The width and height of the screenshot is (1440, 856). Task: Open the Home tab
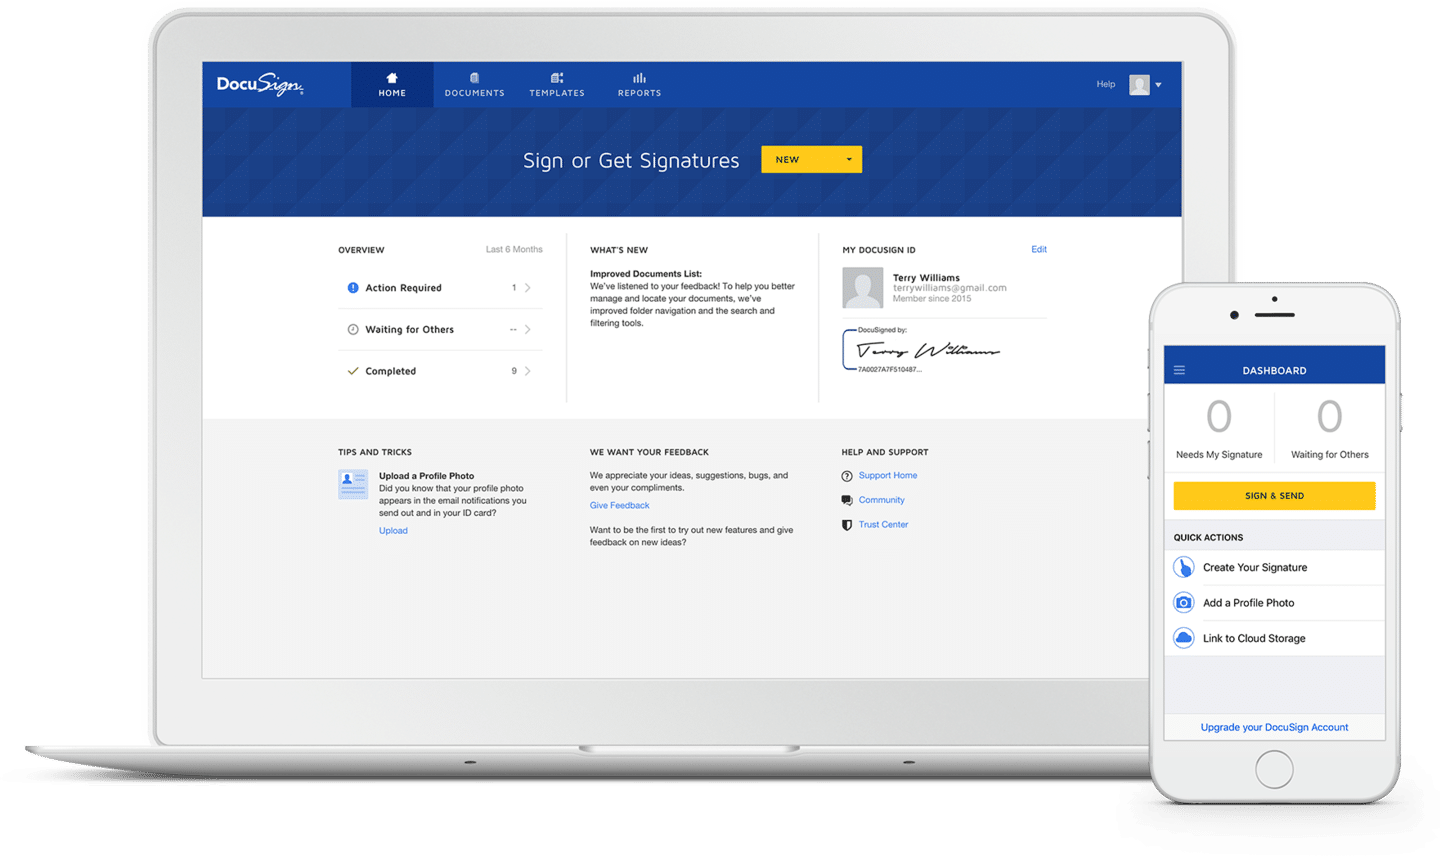[x=392, y=85]
